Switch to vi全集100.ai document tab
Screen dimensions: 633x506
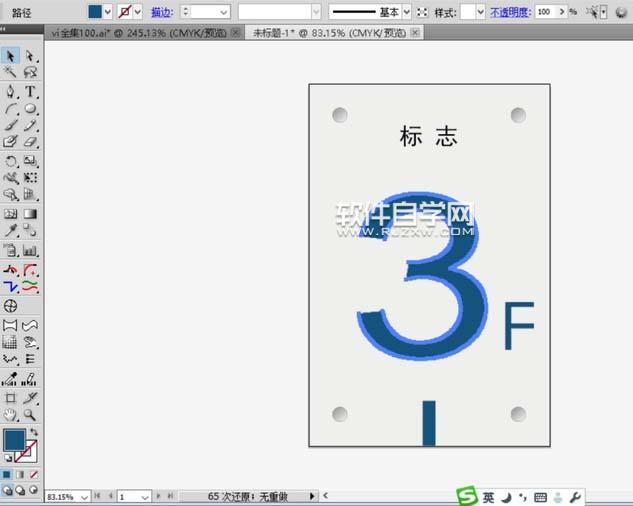coord(139,33)
